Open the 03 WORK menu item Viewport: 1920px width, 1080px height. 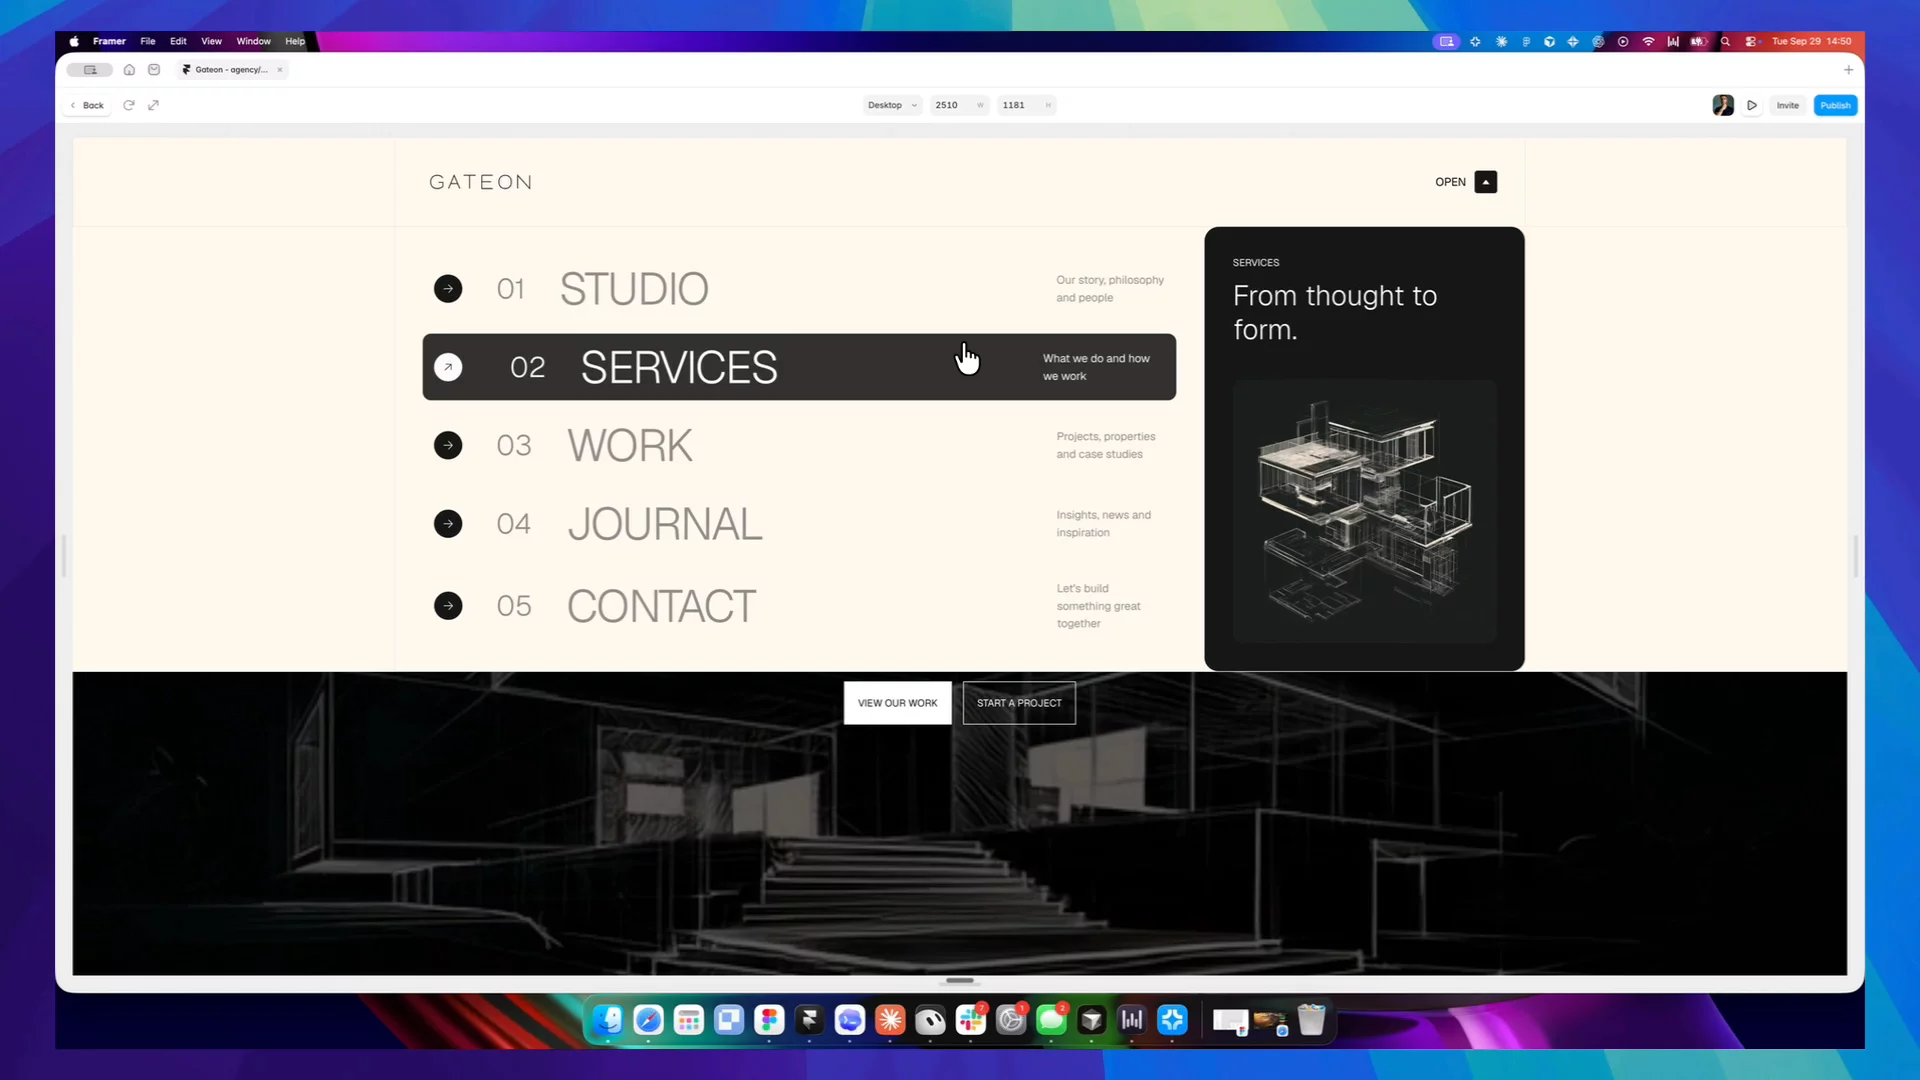coord(799,445)
